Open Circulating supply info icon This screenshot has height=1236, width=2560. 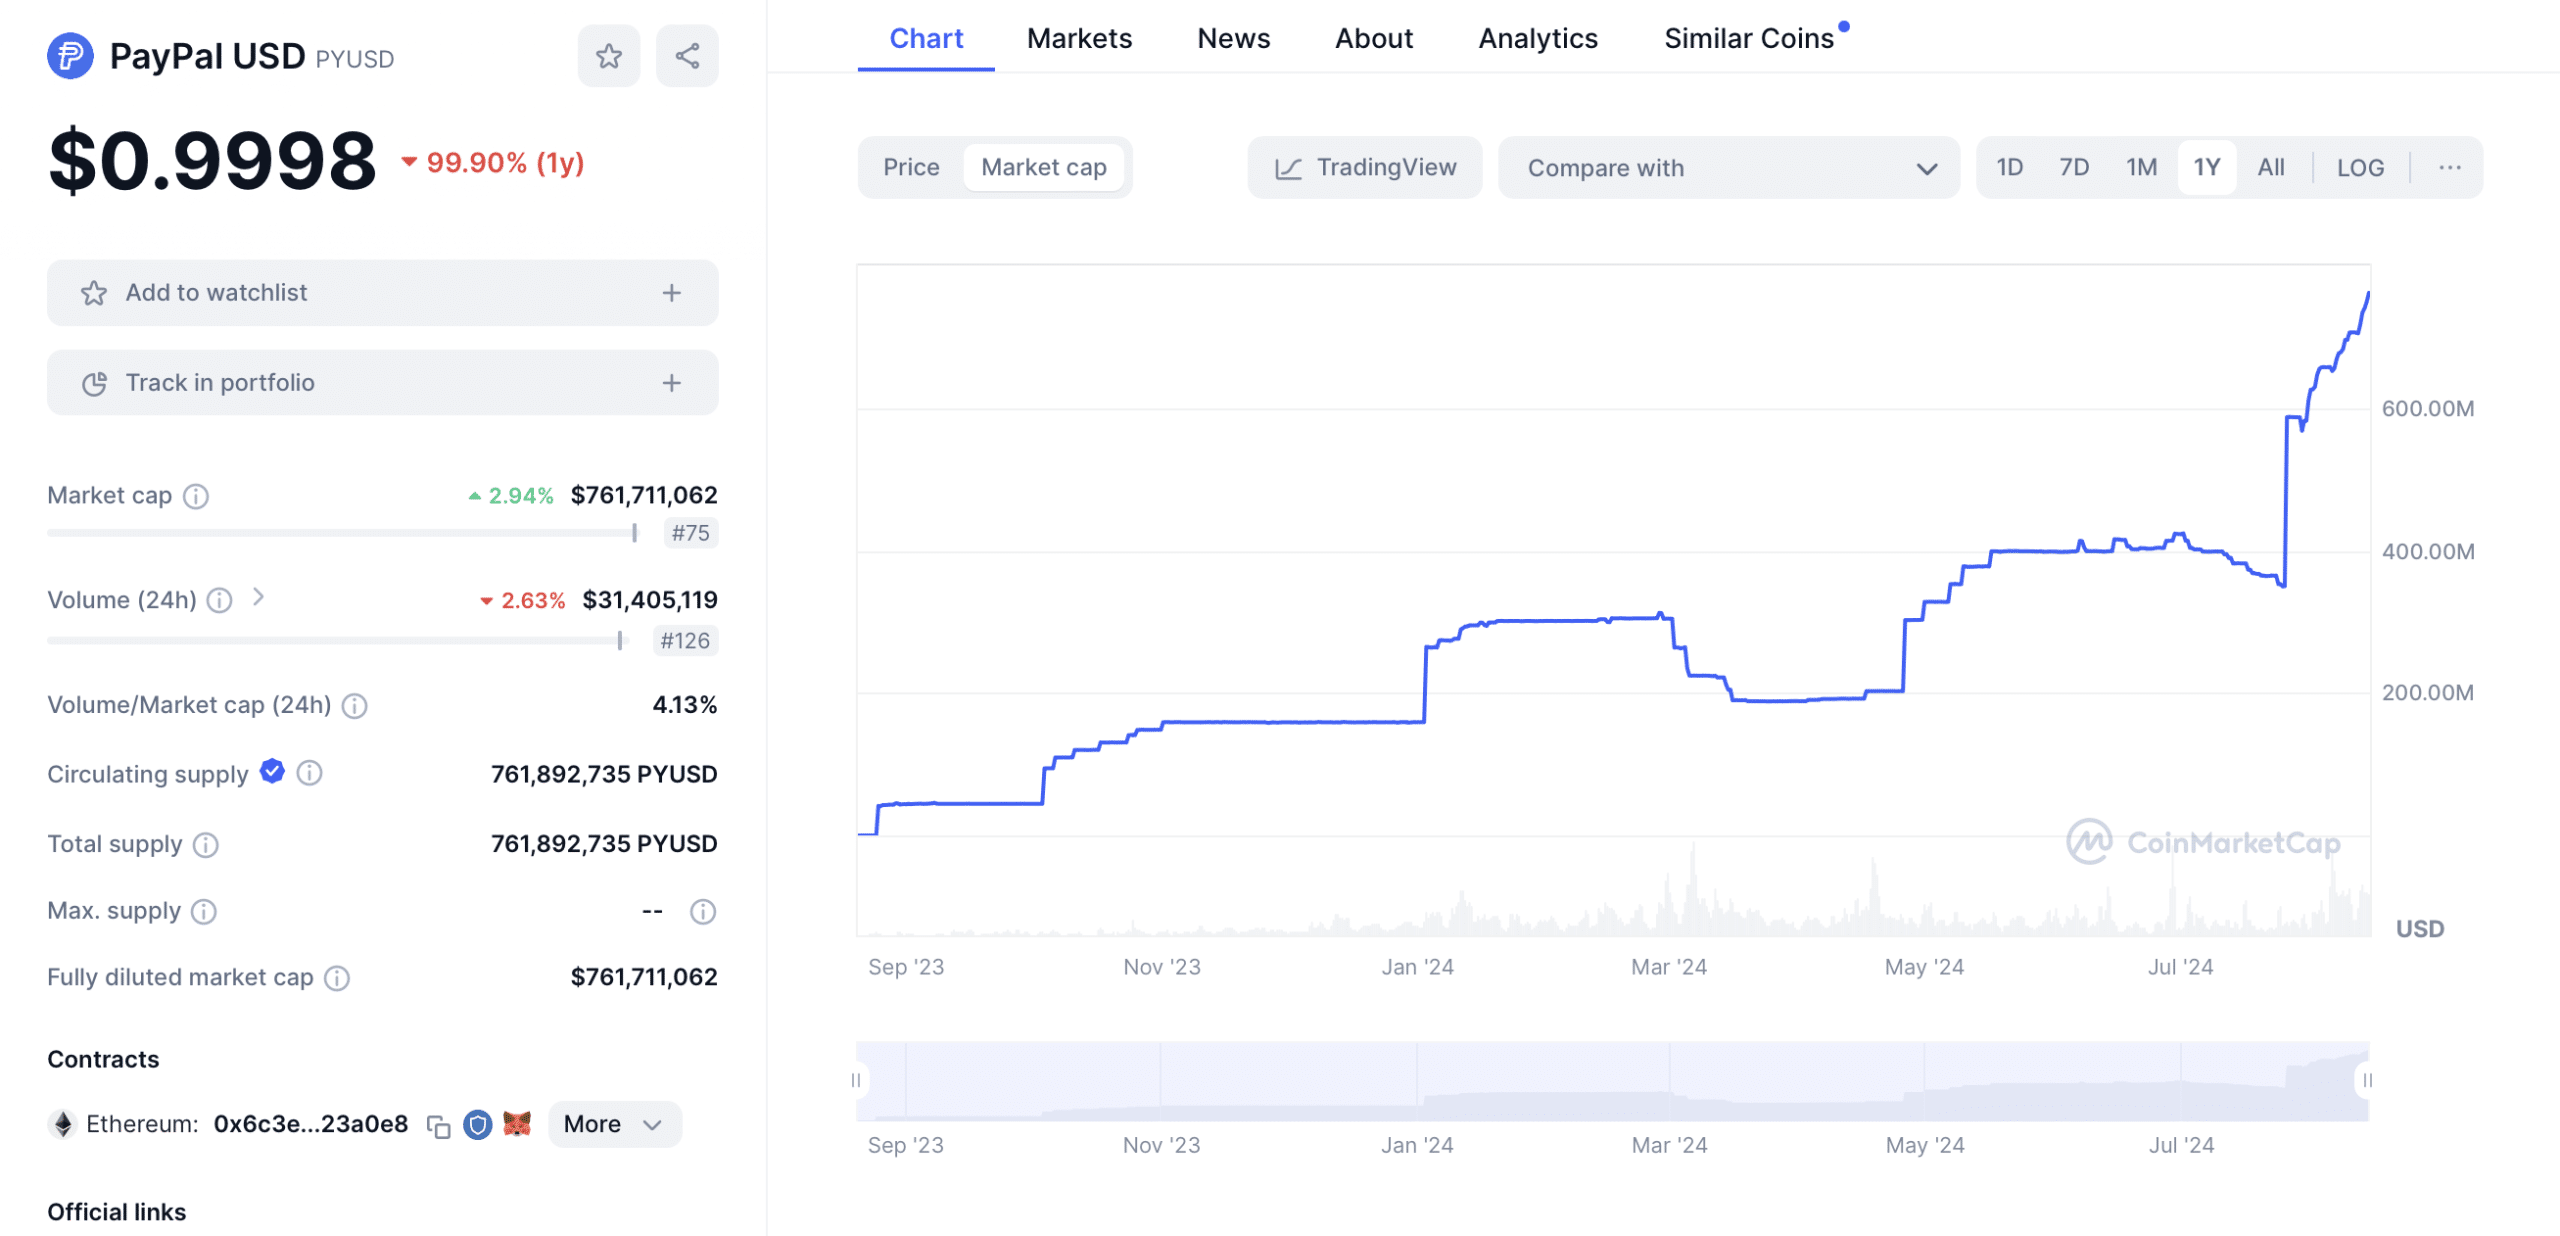coord(310,773)
